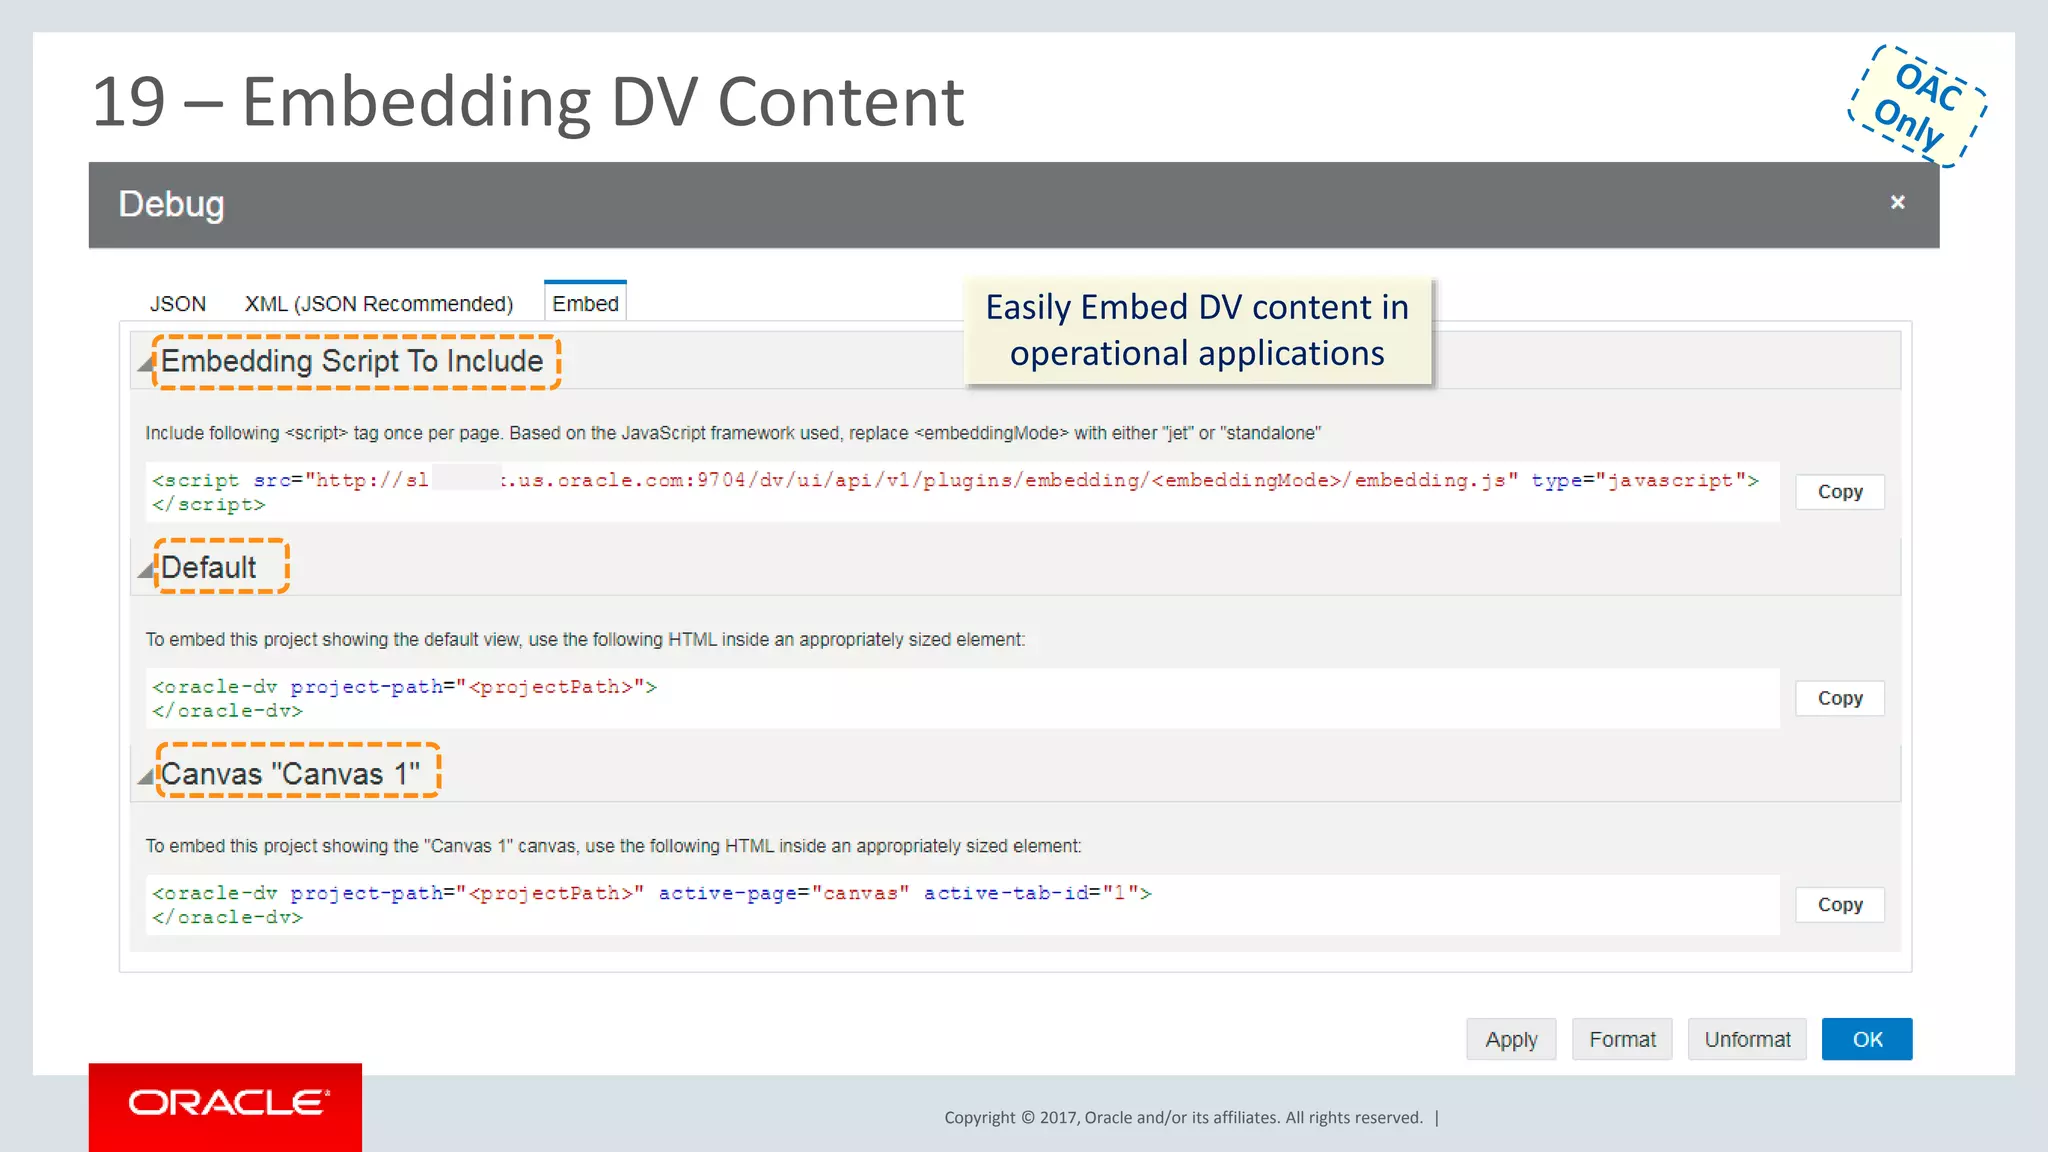
Task: Confirm with the blue OK button
Action: click(x=1867, y=1039)
